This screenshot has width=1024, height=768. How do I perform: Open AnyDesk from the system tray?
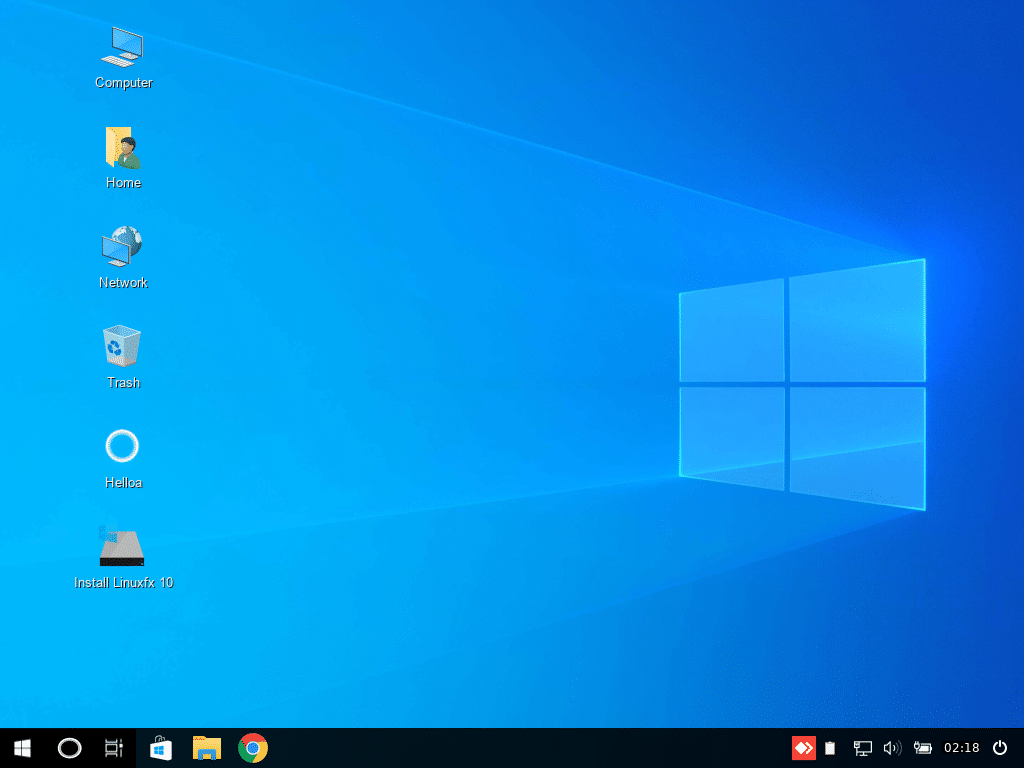[x=804, y=747]
